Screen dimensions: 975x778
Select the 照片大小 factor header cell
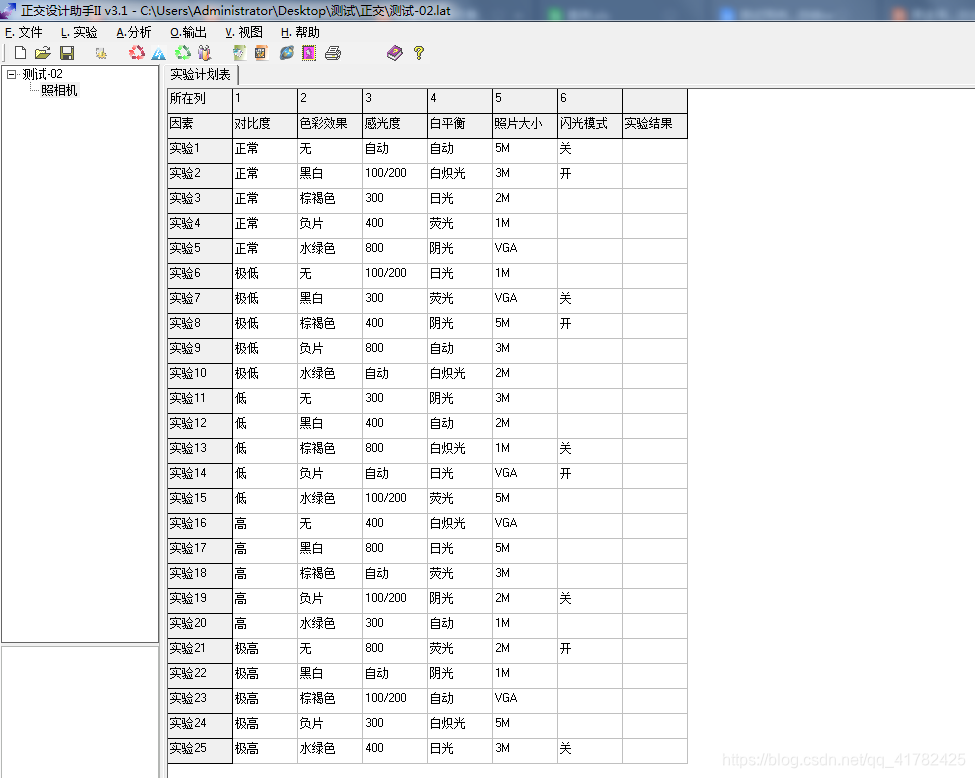tap(525, 125)
